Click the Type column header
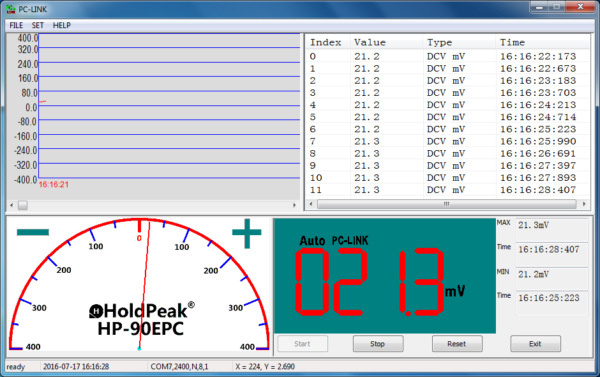 coord(459,42)
